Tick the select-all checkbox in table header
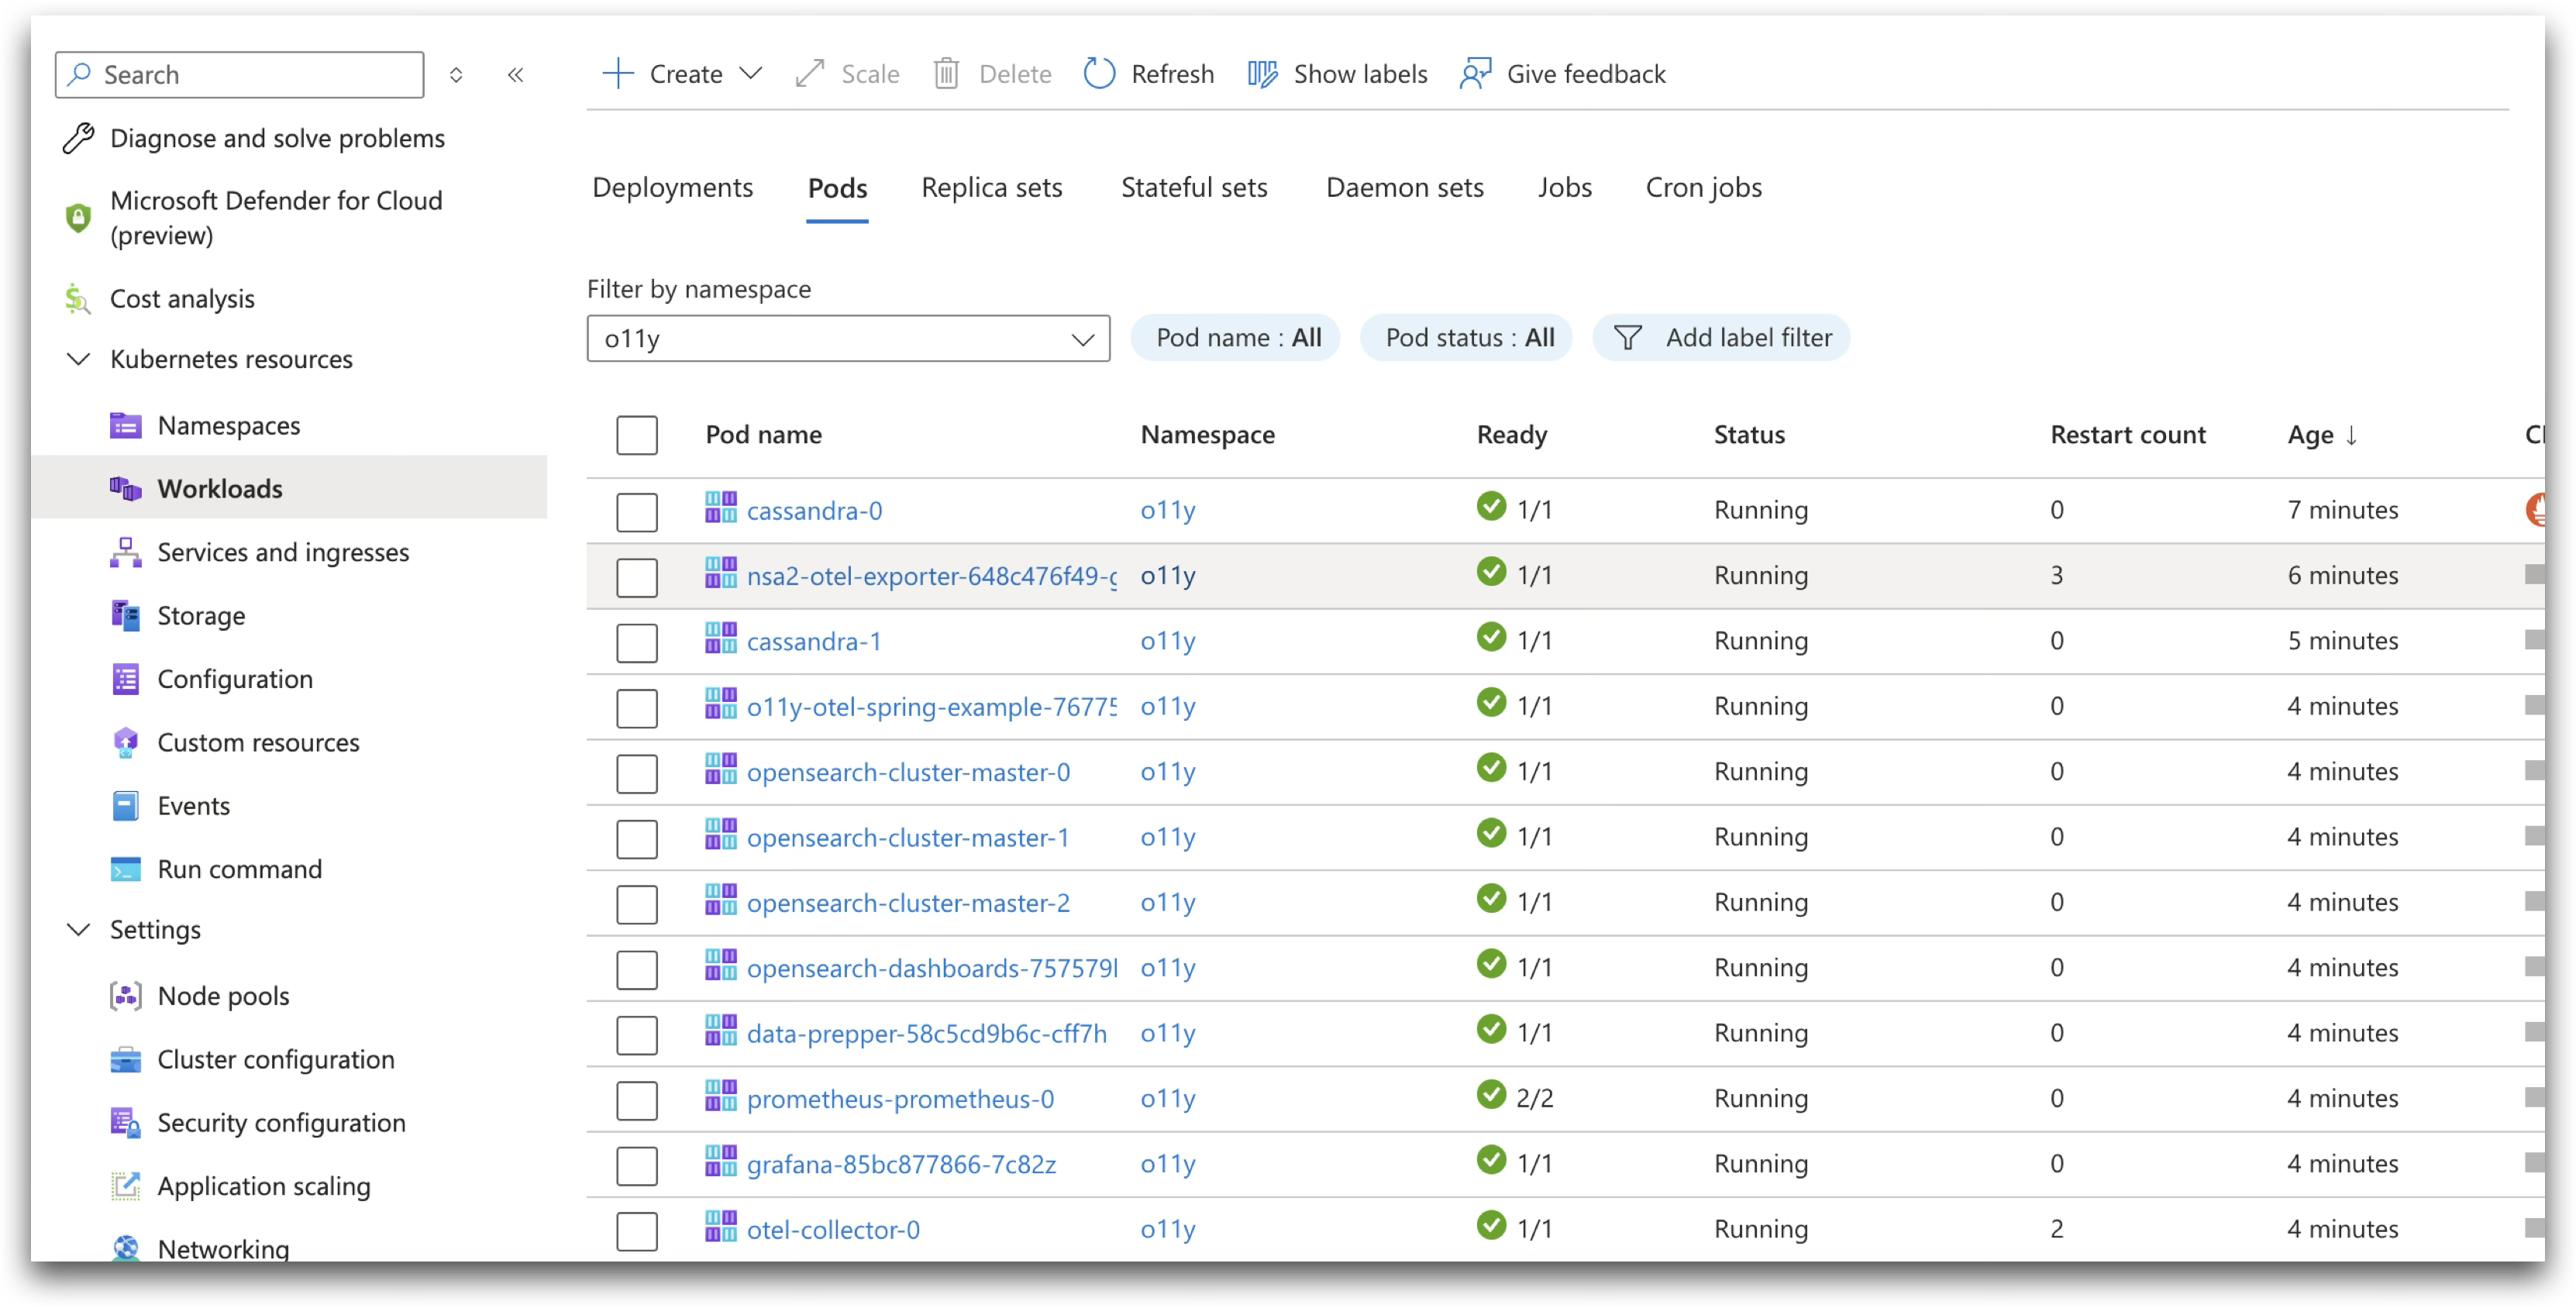Image resolution: width=2576 pixels, height=1308 pixels. pos(637,436)
